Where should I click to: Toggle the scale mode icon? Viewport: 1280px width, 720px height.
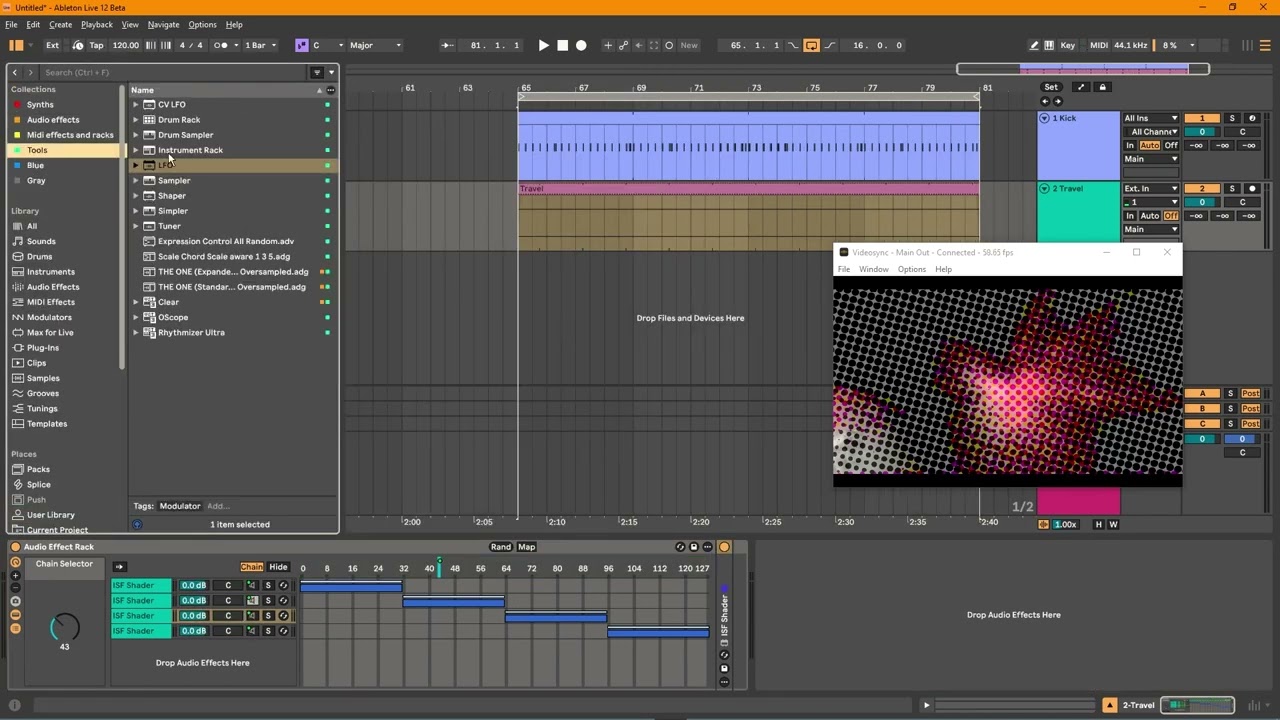point(301,45)
